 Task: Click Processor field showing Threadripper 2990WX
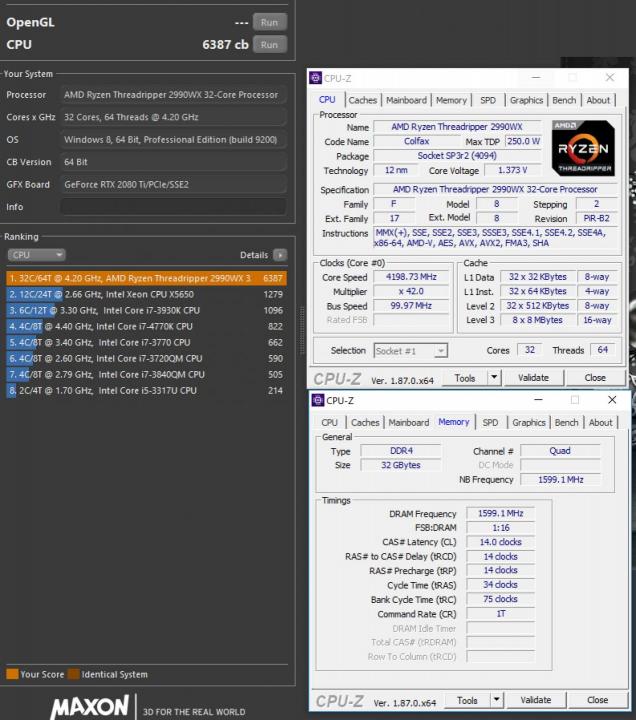tap(173, 95)
